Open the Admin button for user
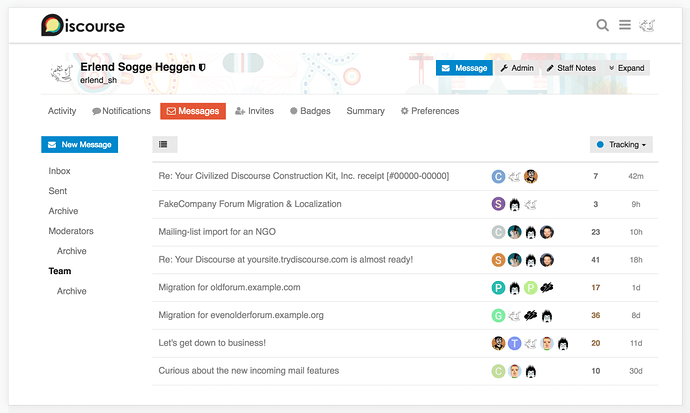Image resolution: width=690 pixels, height=413 pixels. pyautogui.click(x=517, y=68)
